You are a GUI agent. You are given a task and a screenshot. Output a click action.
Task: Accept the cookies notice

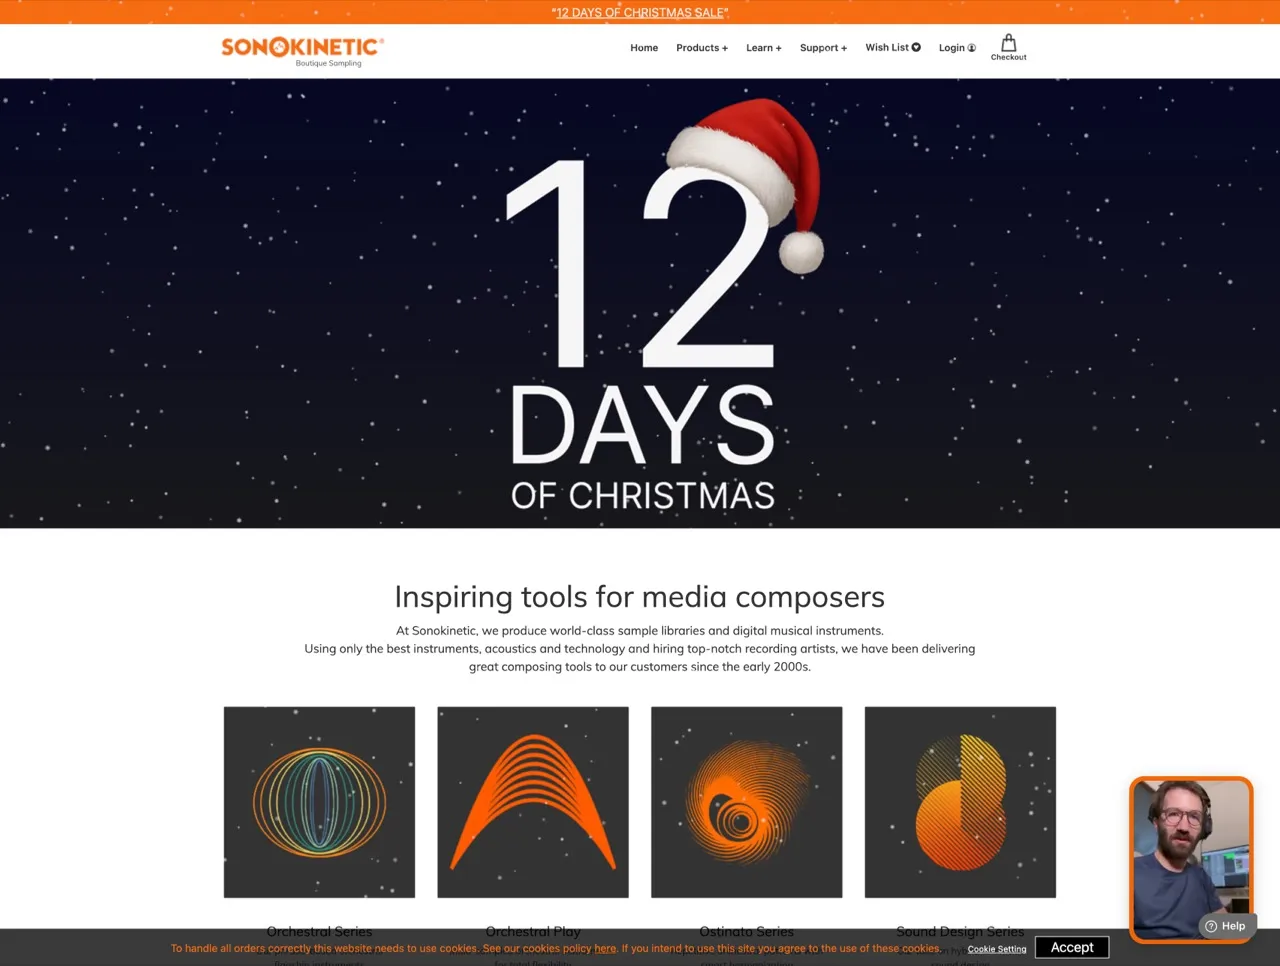(1071, 947)
